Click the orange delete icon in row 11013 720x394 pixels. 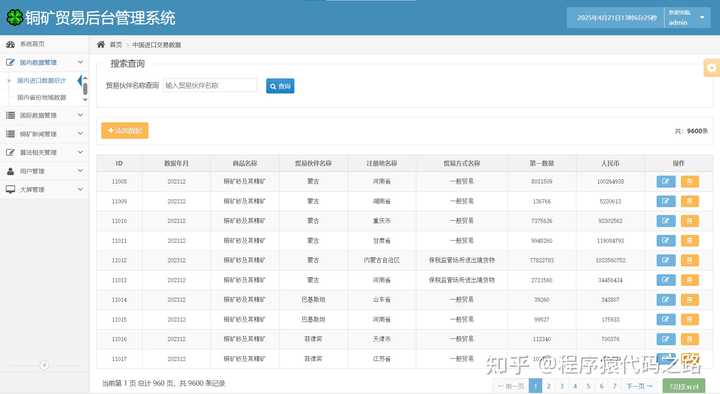690,280
